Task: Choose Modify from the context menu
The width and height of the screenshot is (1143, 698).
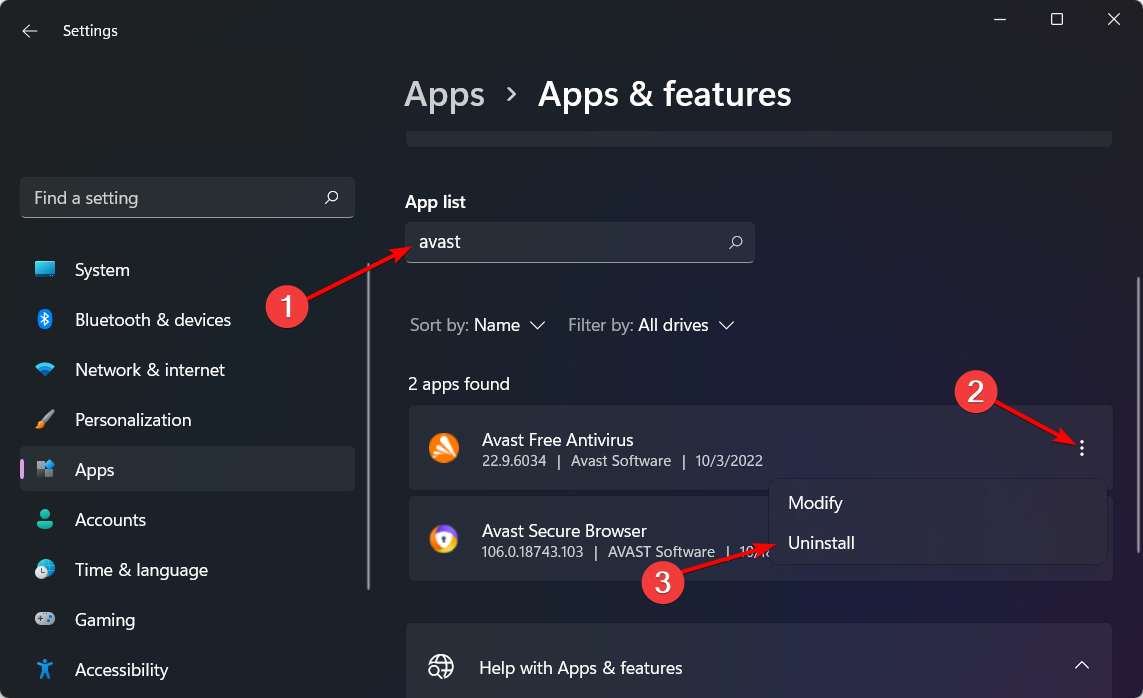Action: tap(815, 503)
